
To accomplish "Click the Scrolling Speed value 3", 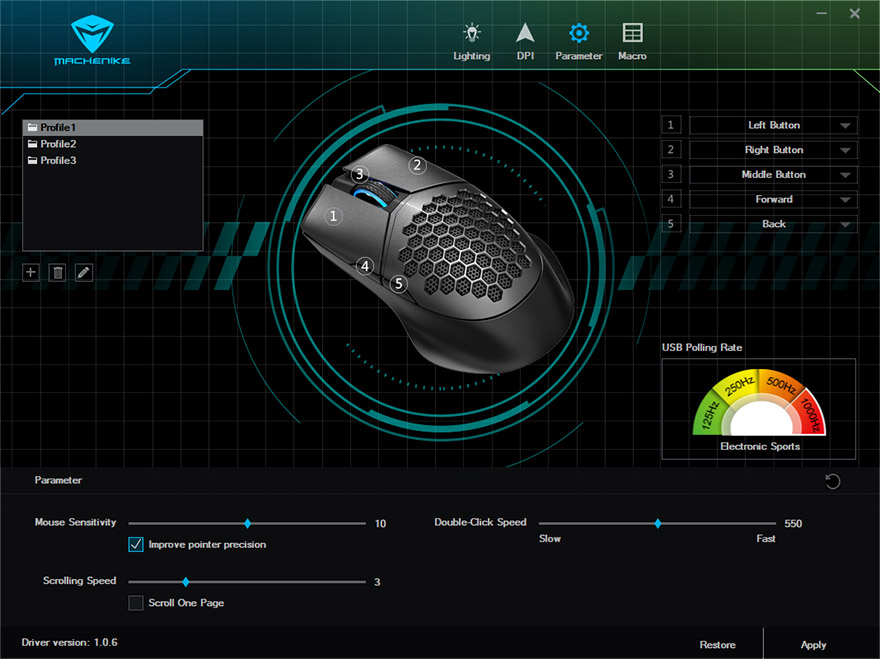I will [x=377, y=582].
